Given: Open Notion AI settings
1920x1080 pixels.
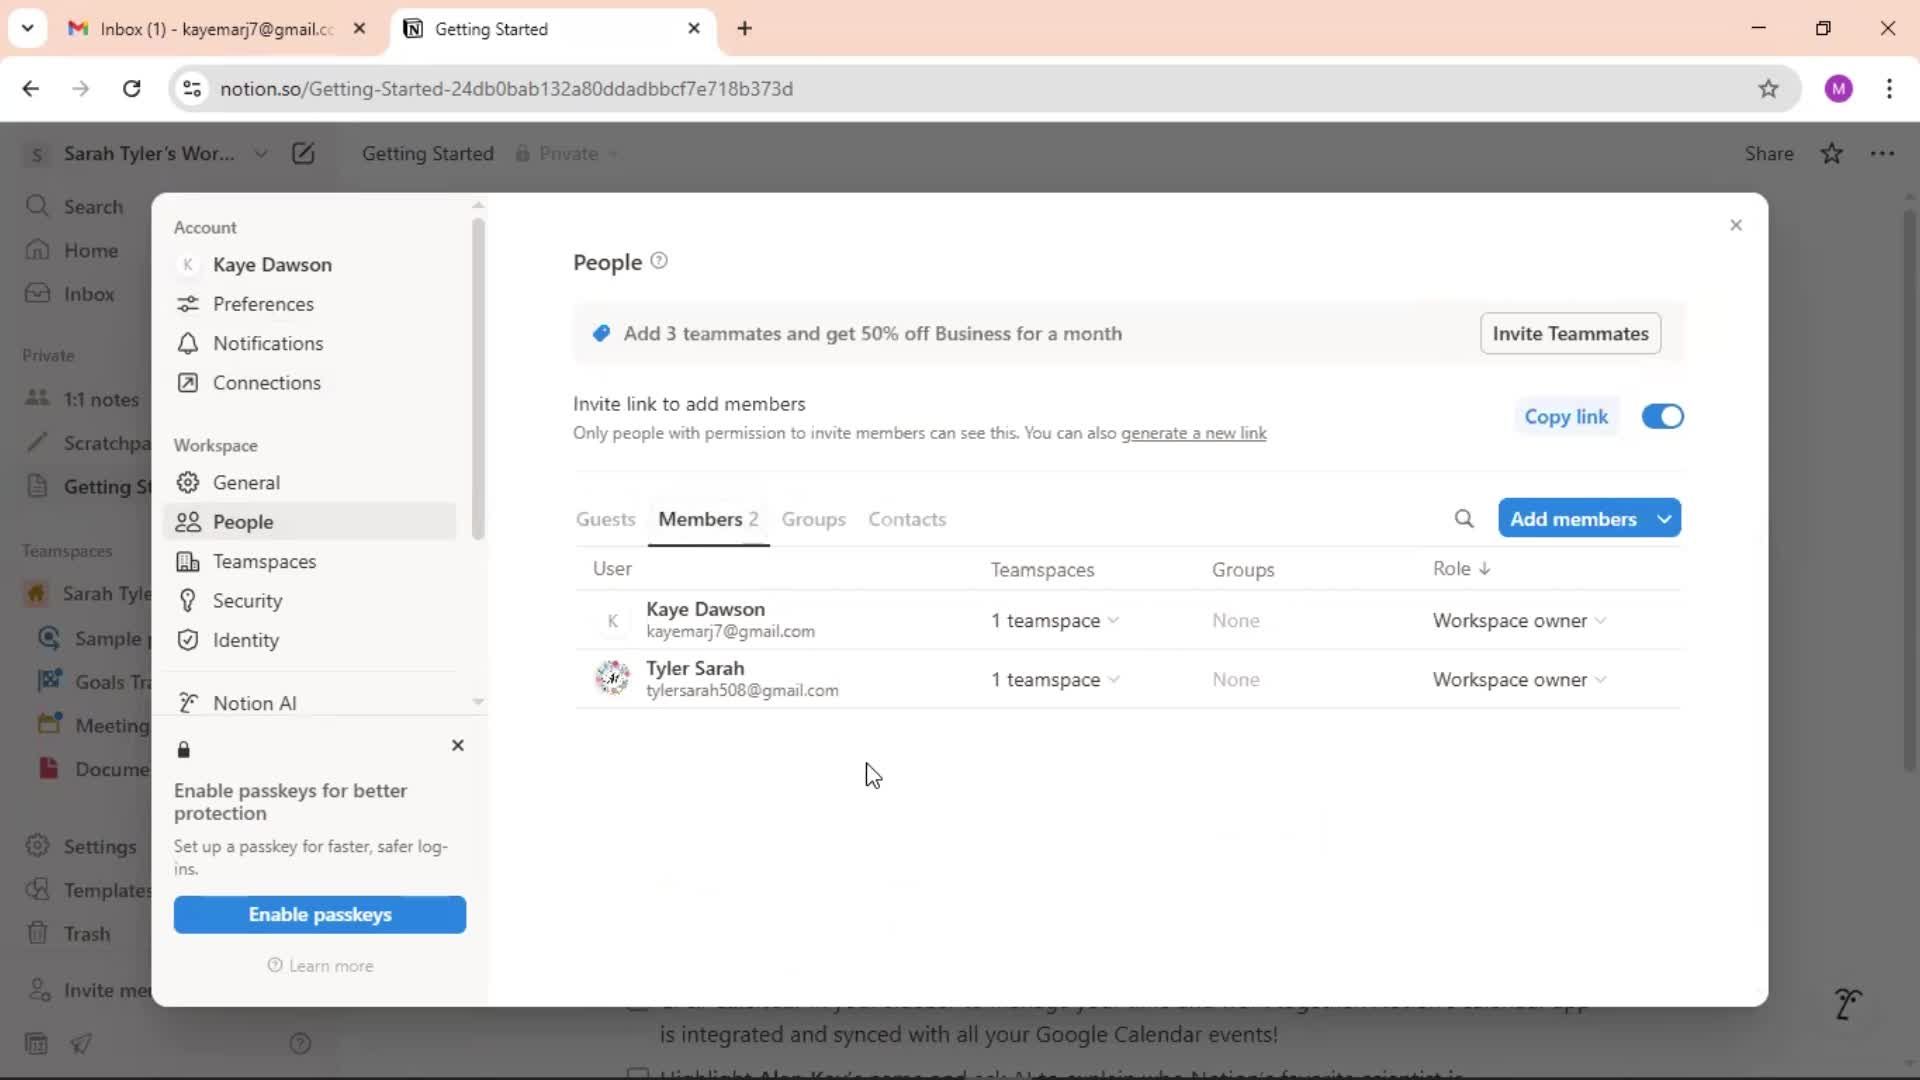Looking at the screenshot, I should click(x=309, y=703).
